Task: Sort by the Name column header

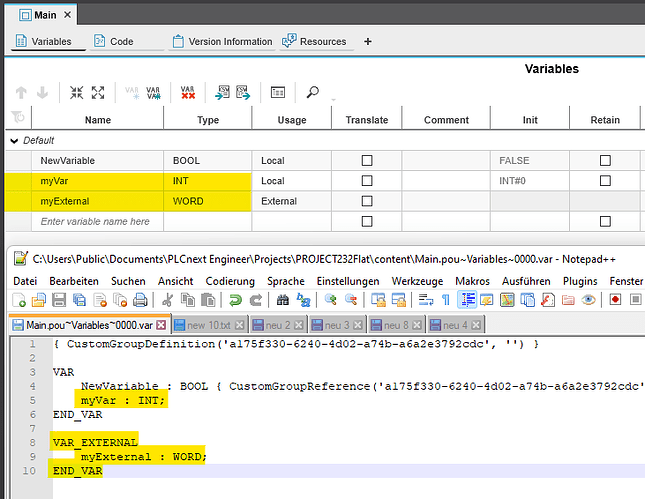Action: pyautogui.click(x=98, y=120)
